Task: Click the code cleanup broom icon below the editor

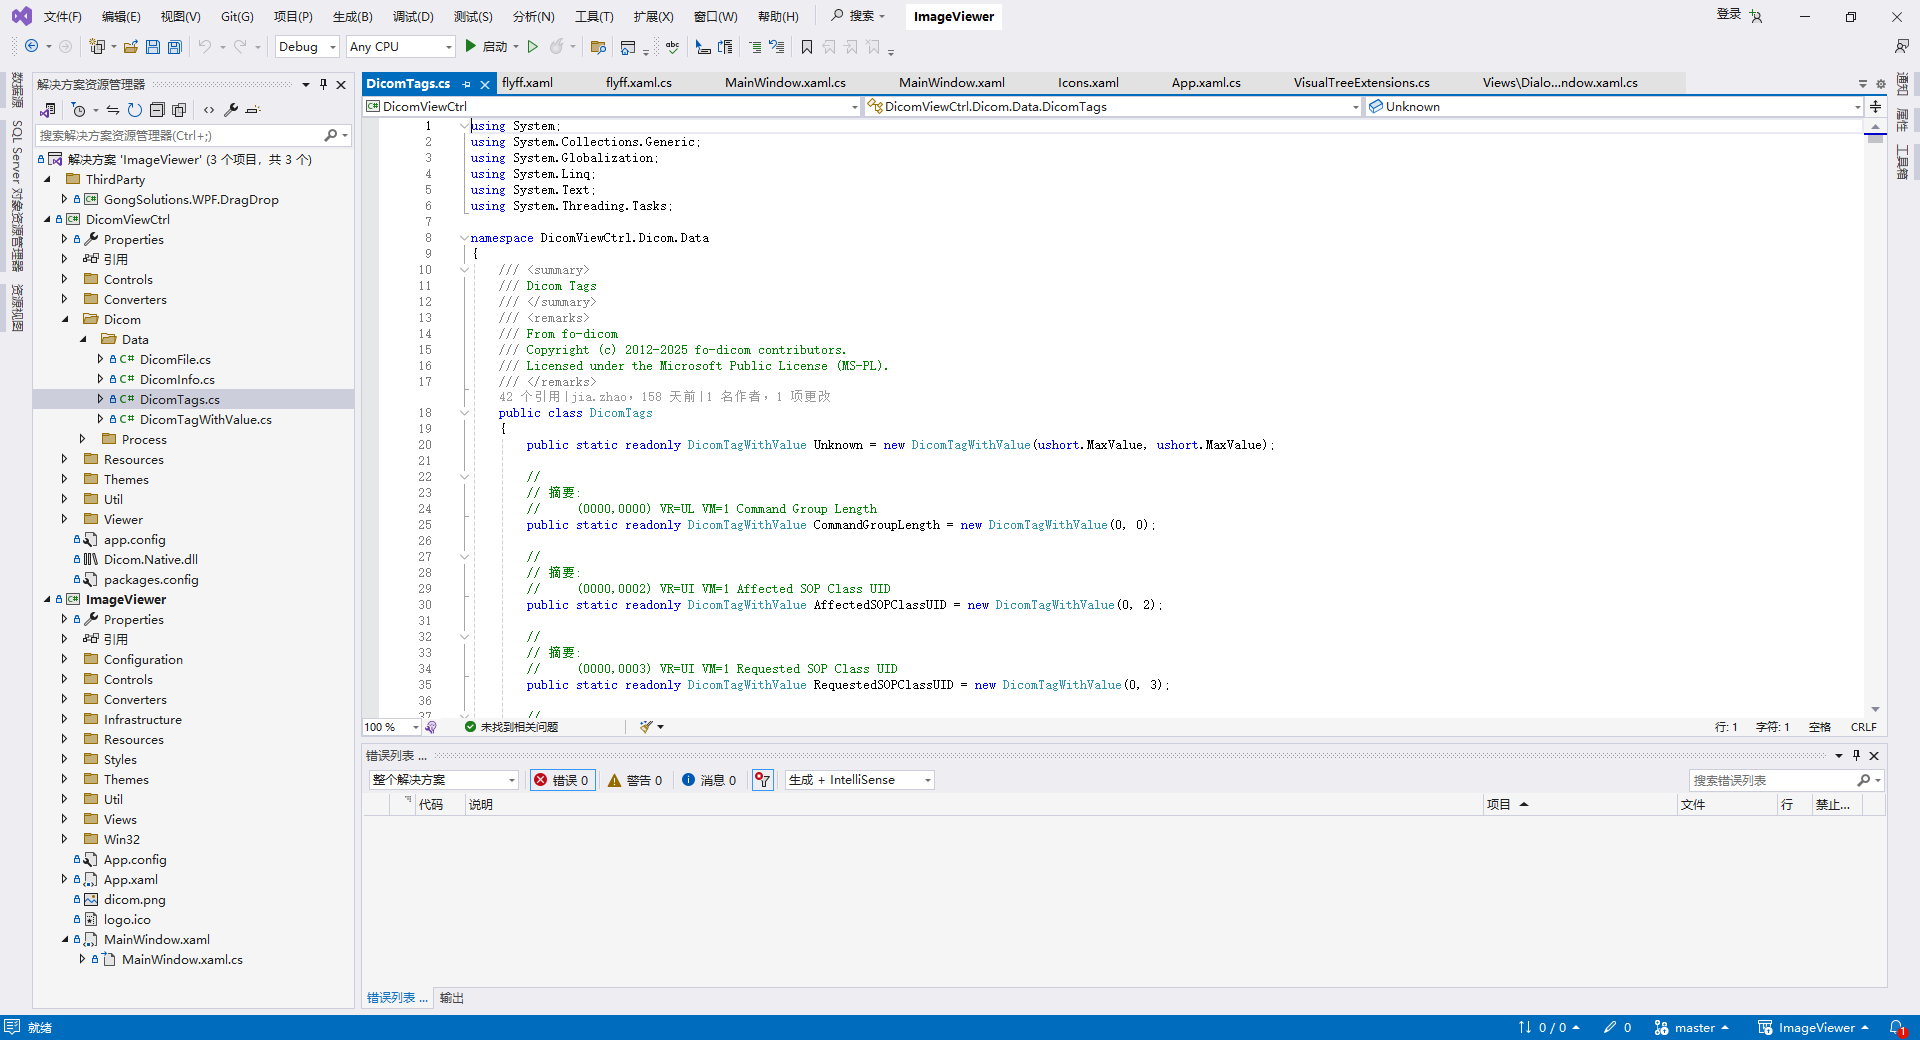Action: coord(647,727)
